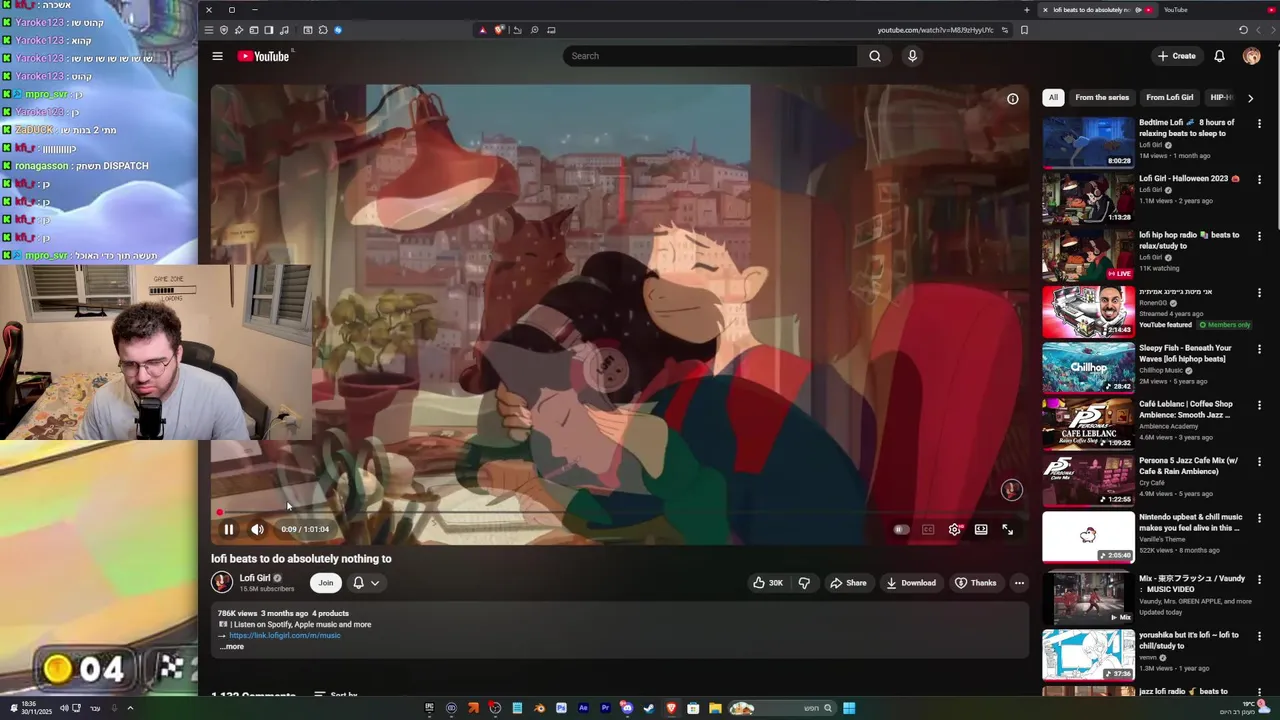Click the search magnifier button
The image size is (1280, 720).
click(x=875, y=56)
